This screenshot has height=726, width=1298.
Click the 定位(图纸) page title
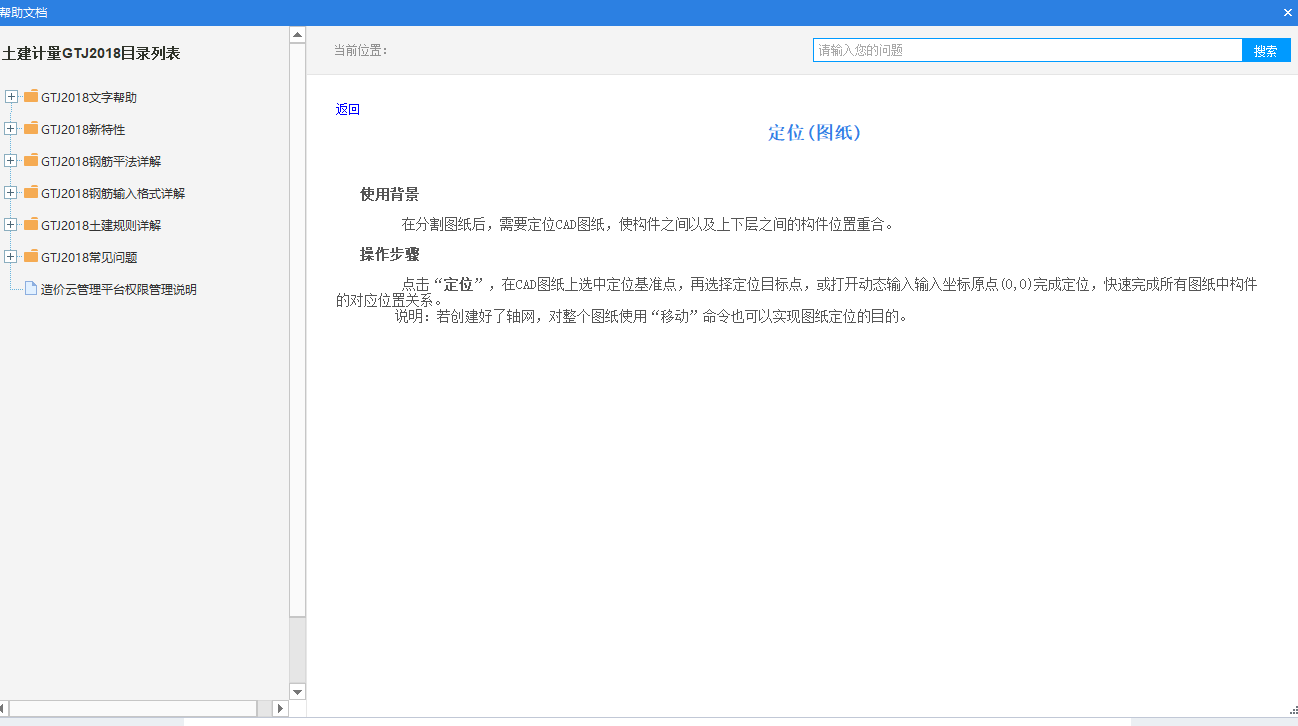tap(814, 133)
